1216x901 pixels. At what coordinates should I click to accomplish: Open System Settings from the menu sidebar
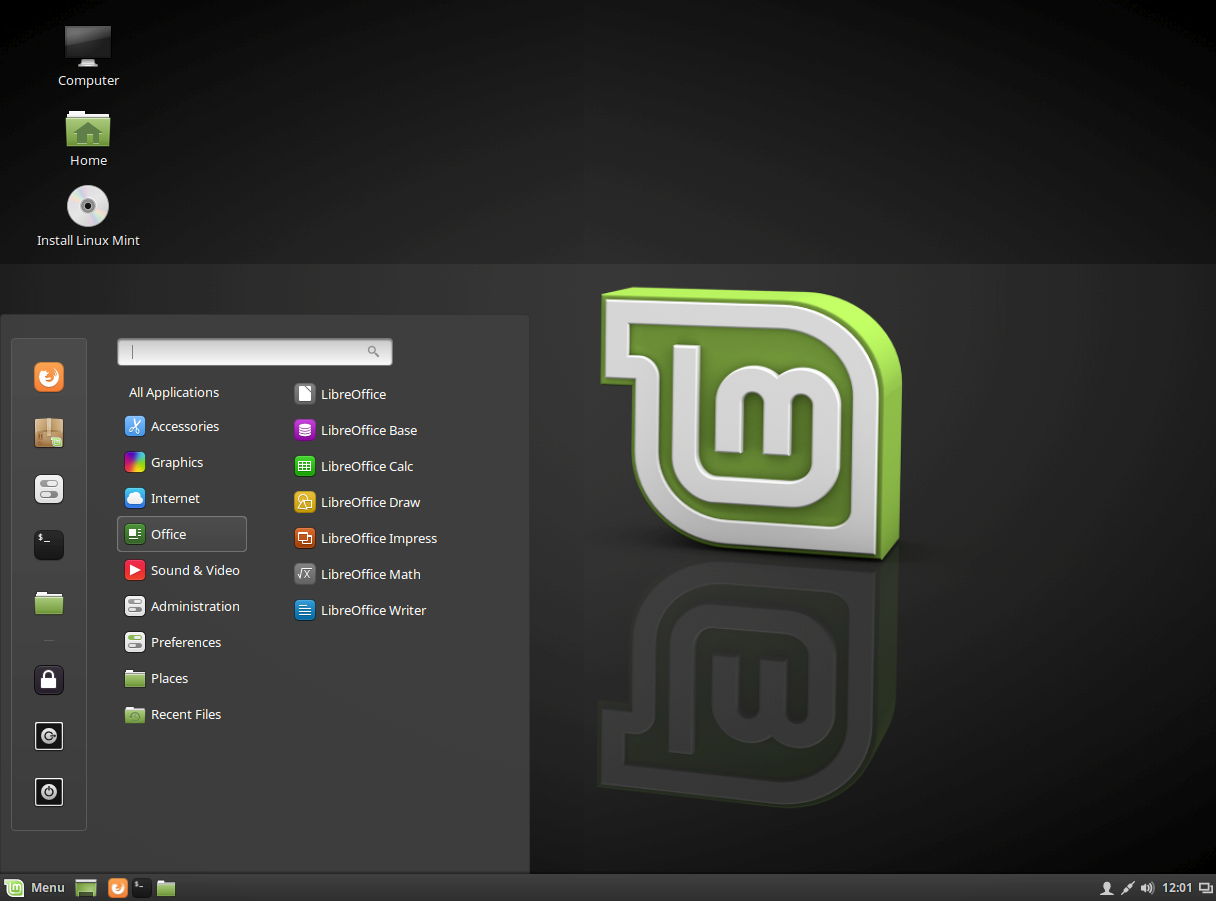(48, 489)
